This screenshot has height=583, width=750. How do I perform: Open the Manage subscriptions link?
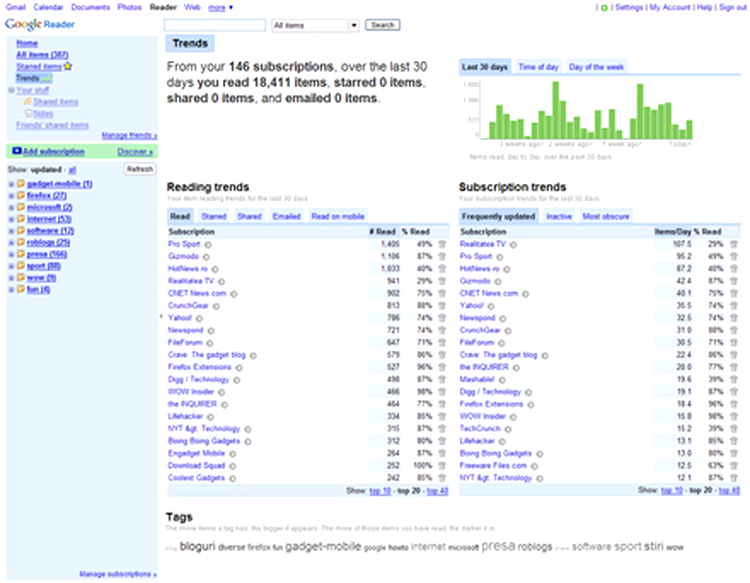pos(117,575)
